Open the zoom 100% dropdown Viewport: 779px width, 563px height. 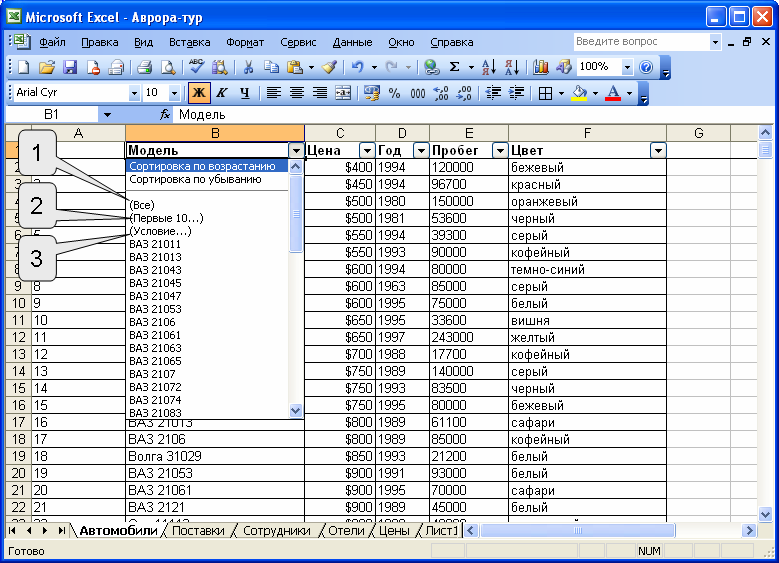(627, 67)
